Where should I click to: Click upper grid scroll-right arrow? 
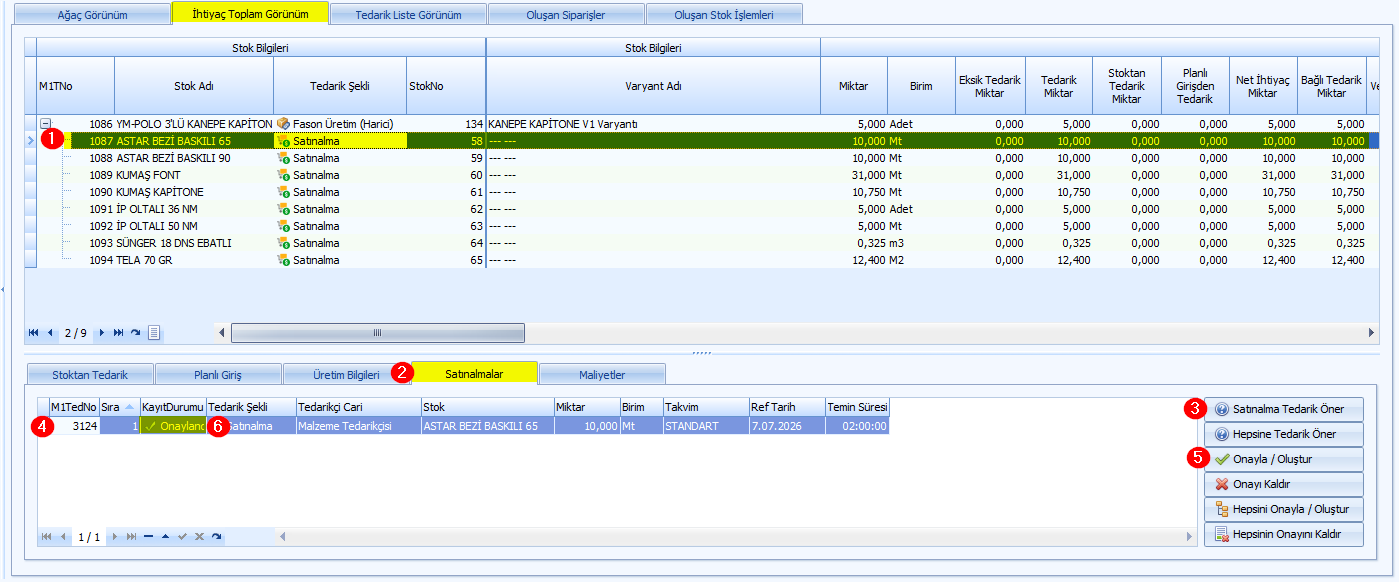coord(1372,332)
